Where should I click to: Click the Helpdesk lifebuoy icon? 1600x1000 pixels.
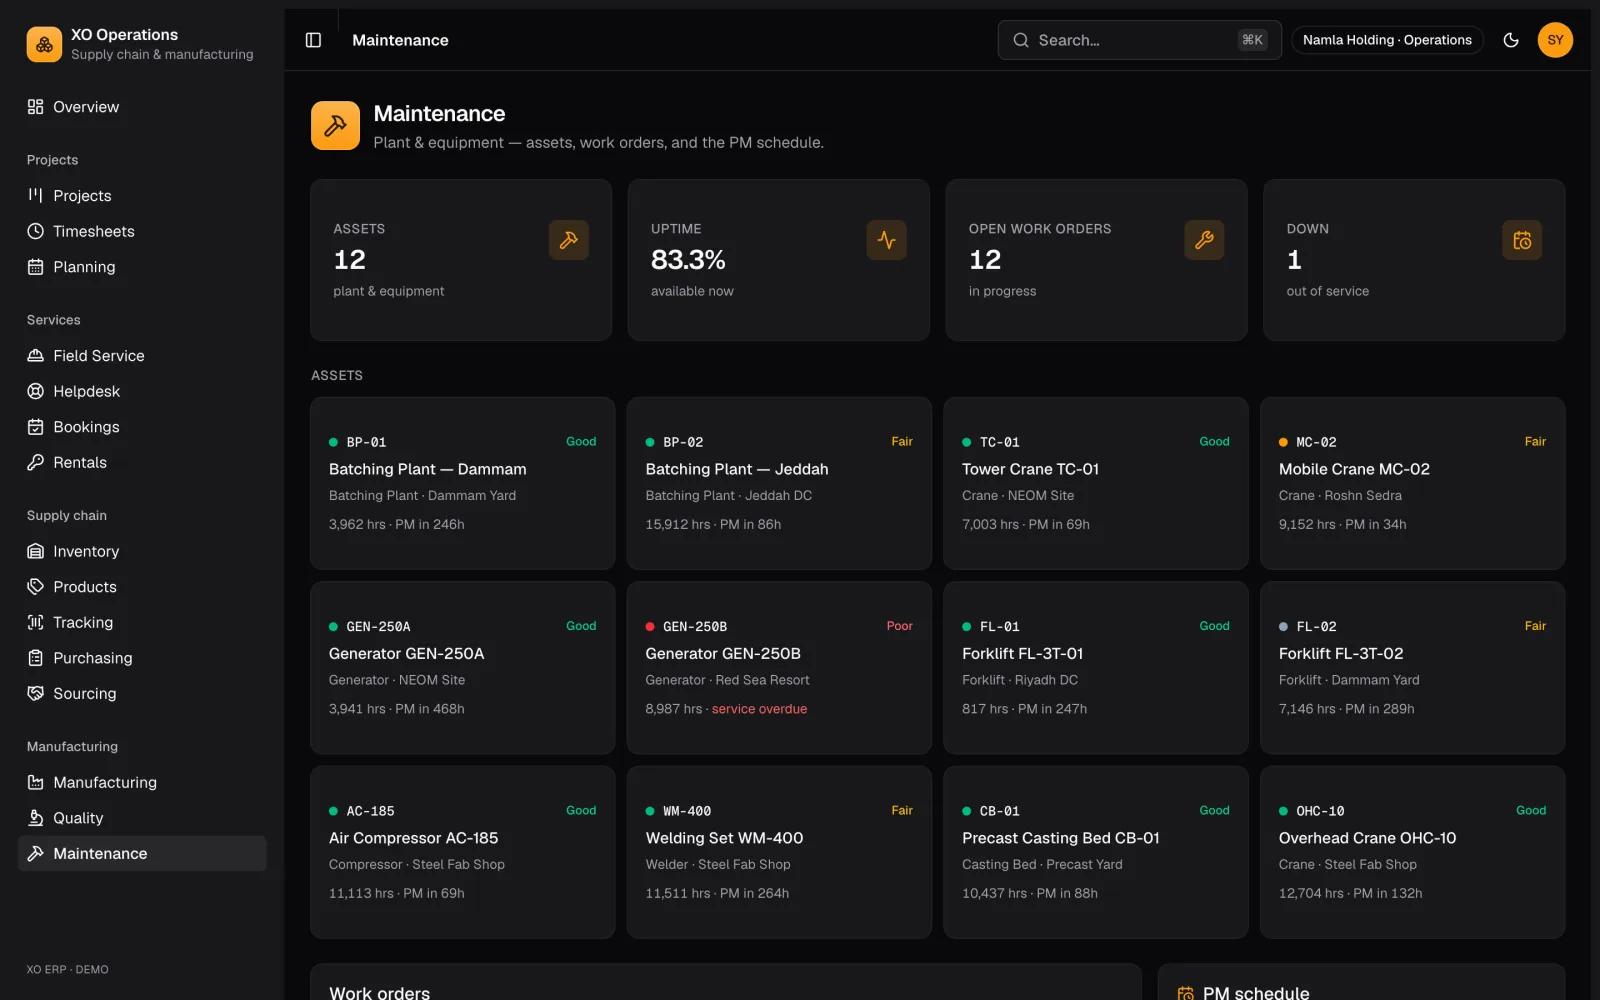coord(36,391)
